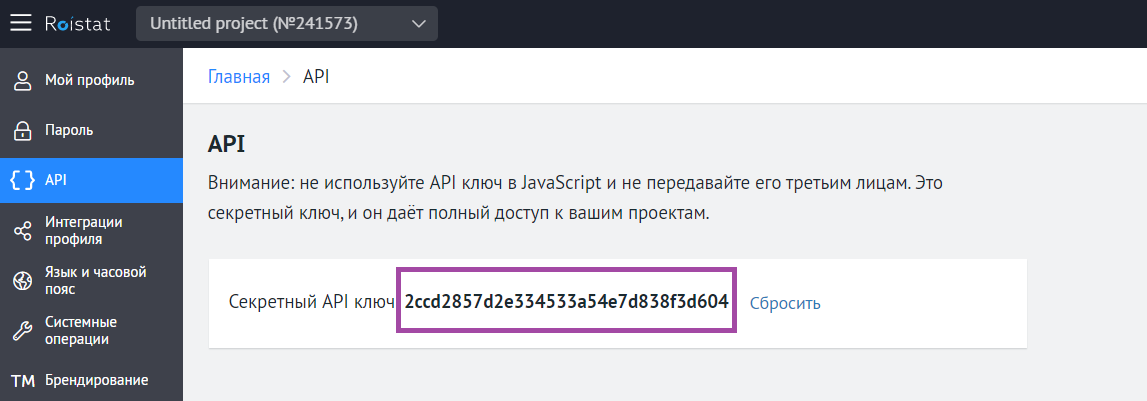Open Брендирование sidebar item

96,380
